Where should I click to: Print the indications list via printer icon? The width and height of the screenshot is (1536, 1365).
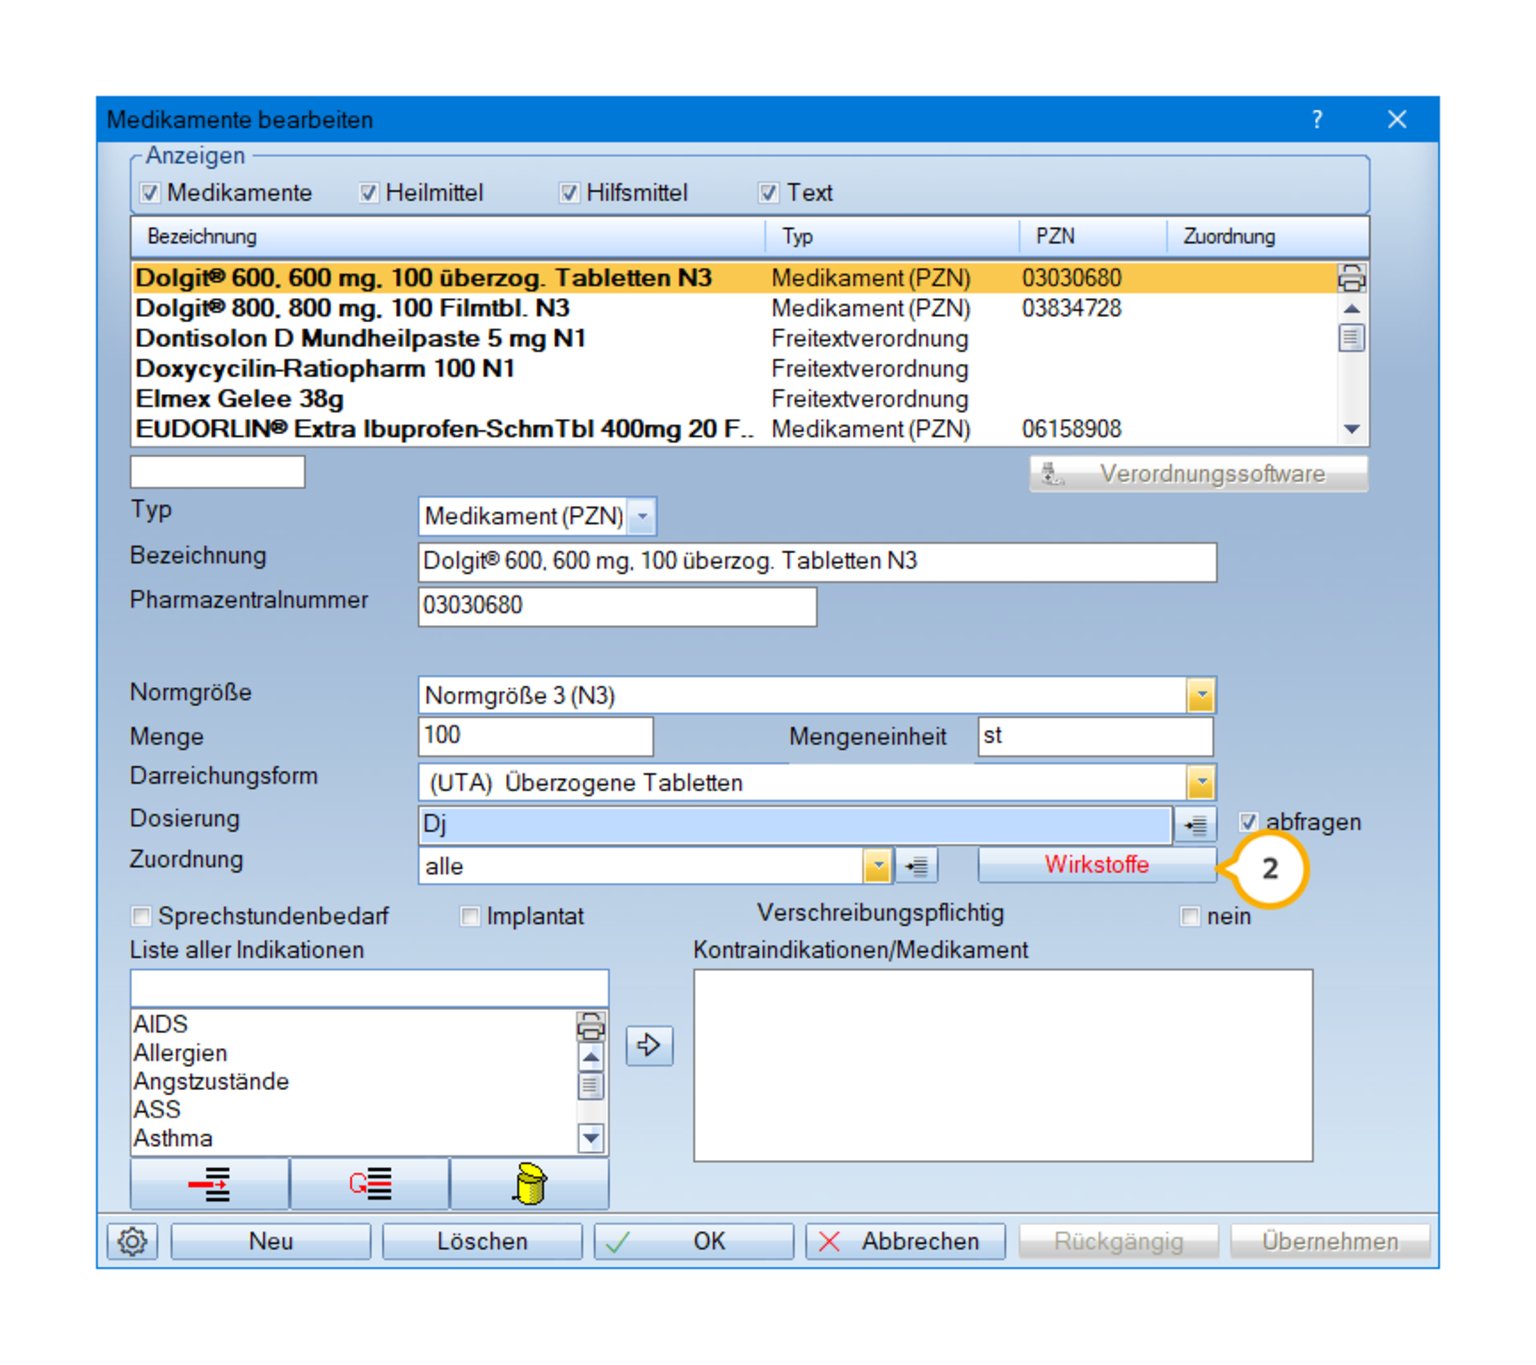pos(591,1026)
